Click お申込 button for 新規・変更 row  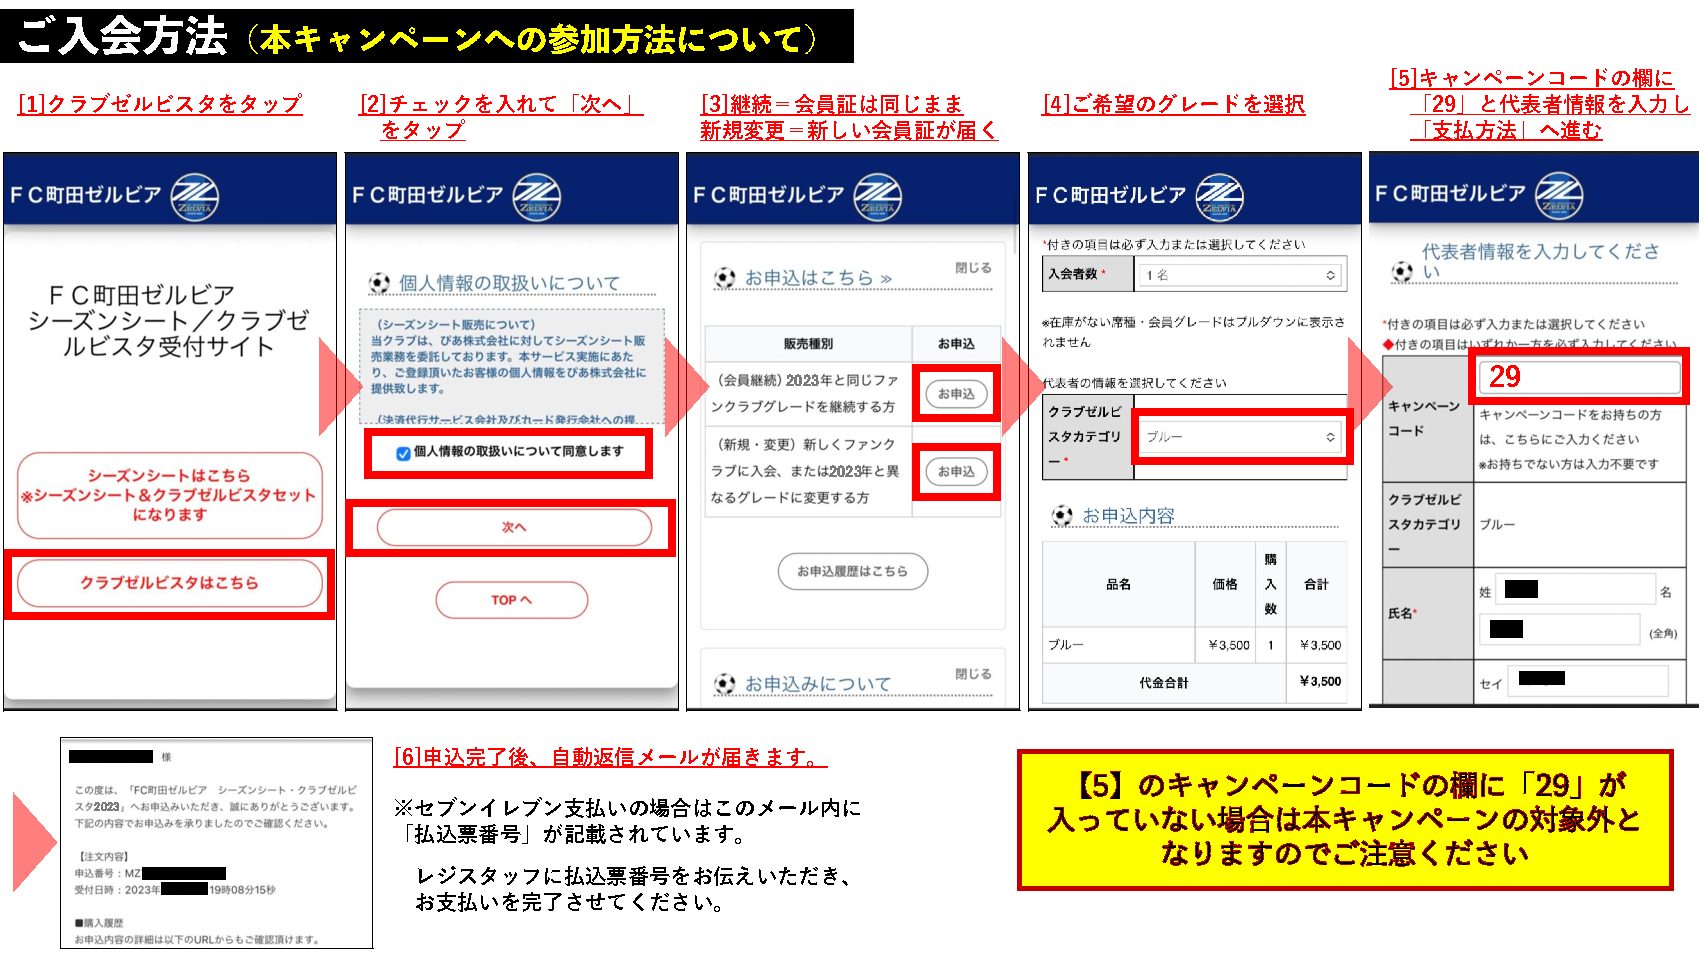click(x=956, y=471)
